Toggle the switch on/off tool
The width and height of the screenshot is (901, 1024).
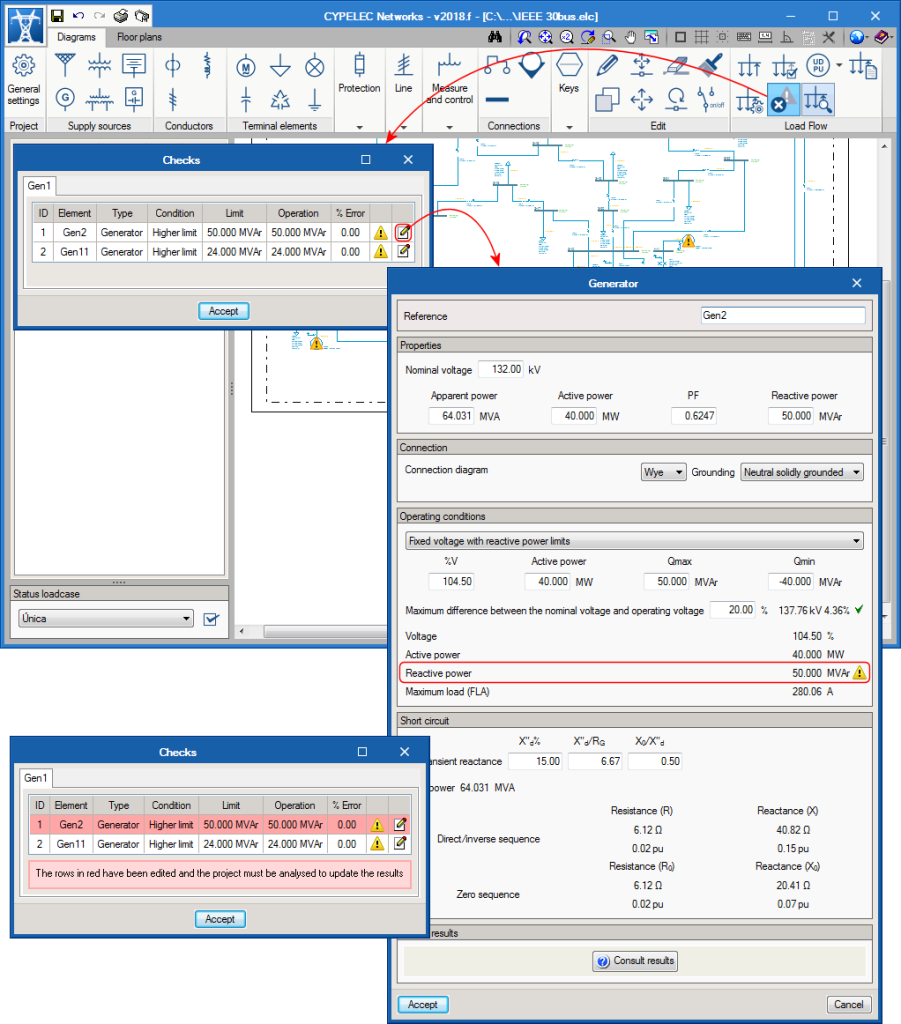(710, 100)
